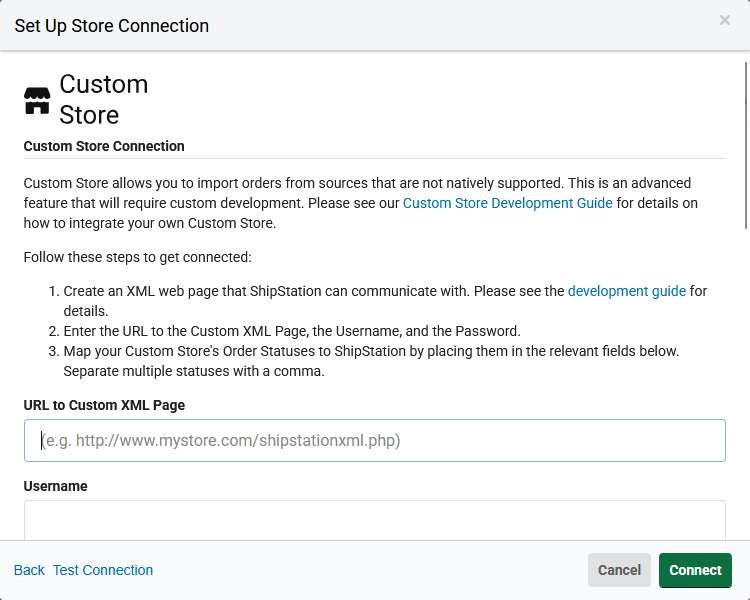Click the "Set Up Store Connection" title bar
Image resolution: width=750 pixels, height=600 pixels.
[112, 26]
